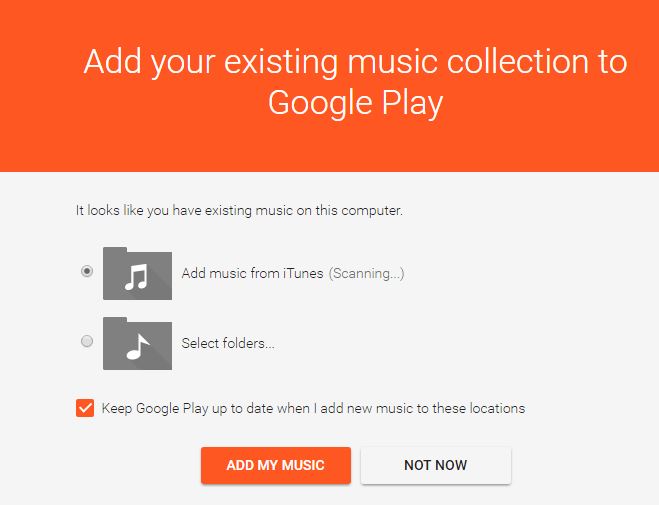Click the "It looks like you have existing music" text
Viewport: 659px width, 505px height.
(239, 211)
